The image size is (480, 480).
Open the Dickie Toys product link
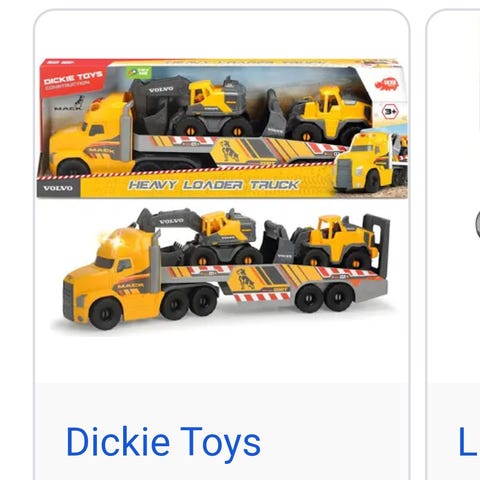[x=163, y=443]
